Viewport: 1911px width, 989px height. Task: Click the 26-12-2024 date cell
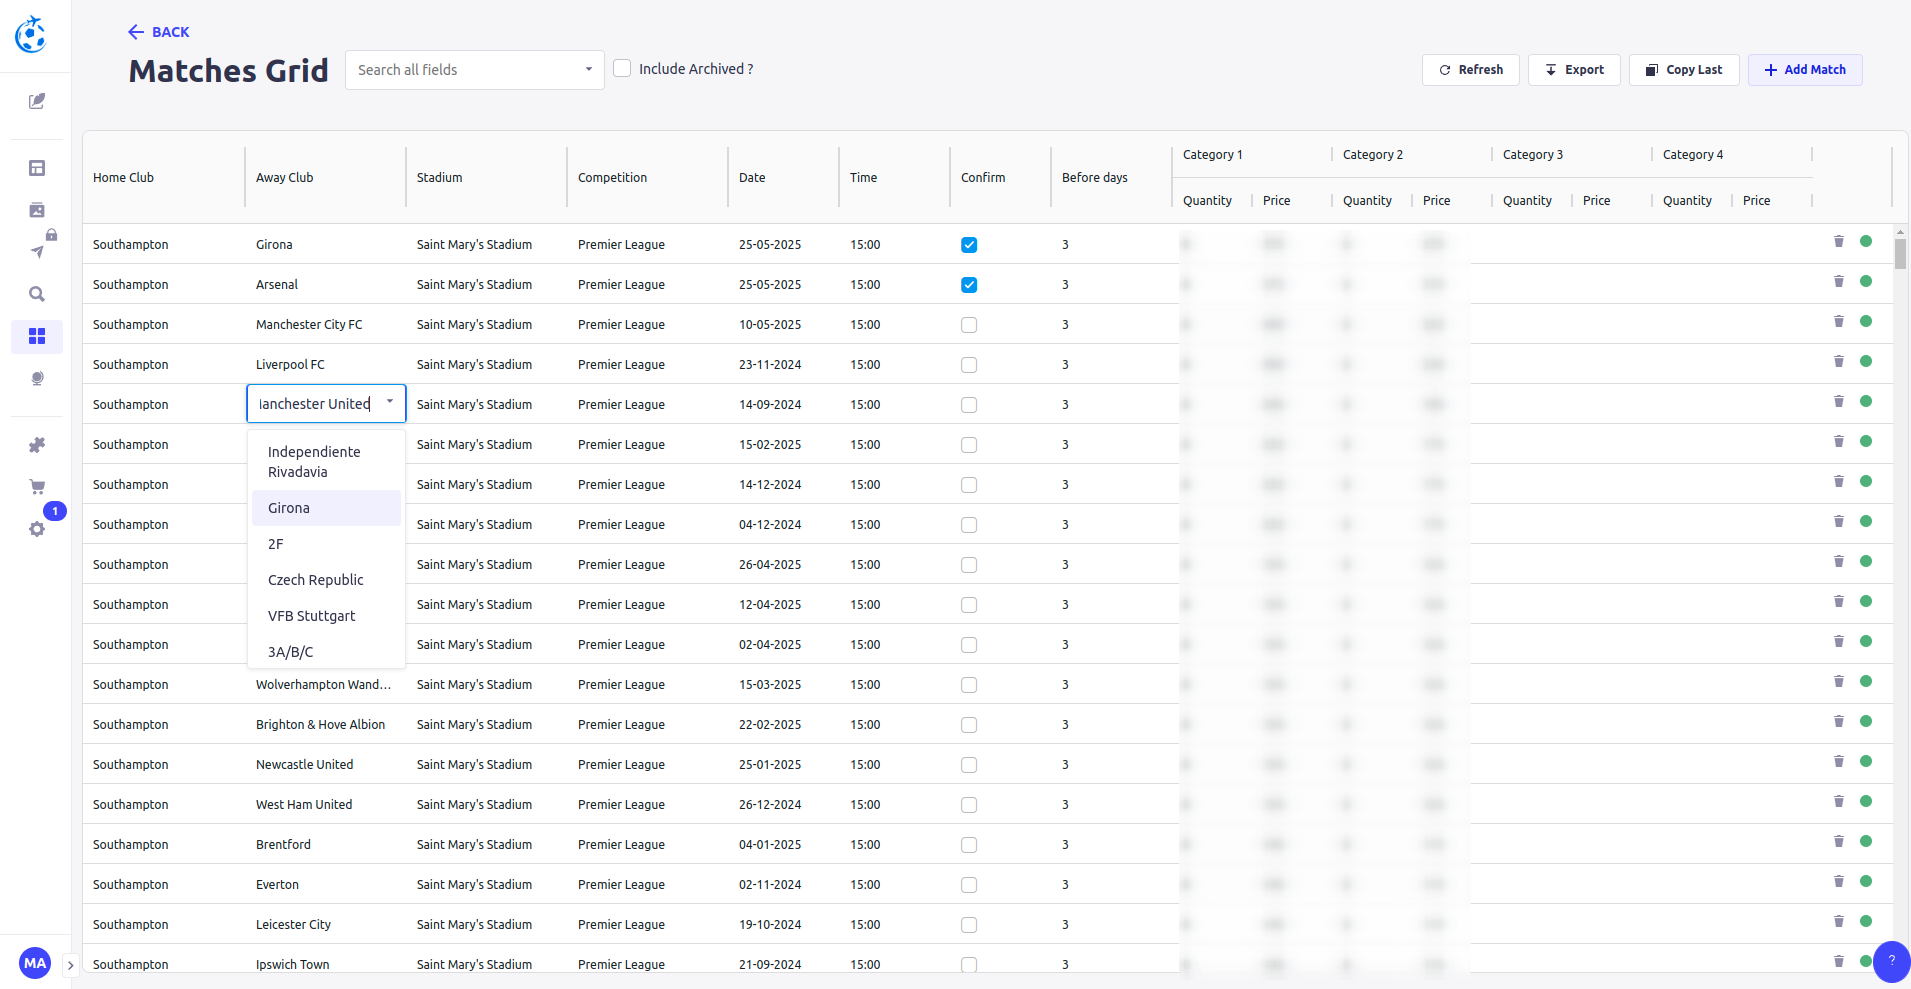pyautogui.click(x=770, y=805)
